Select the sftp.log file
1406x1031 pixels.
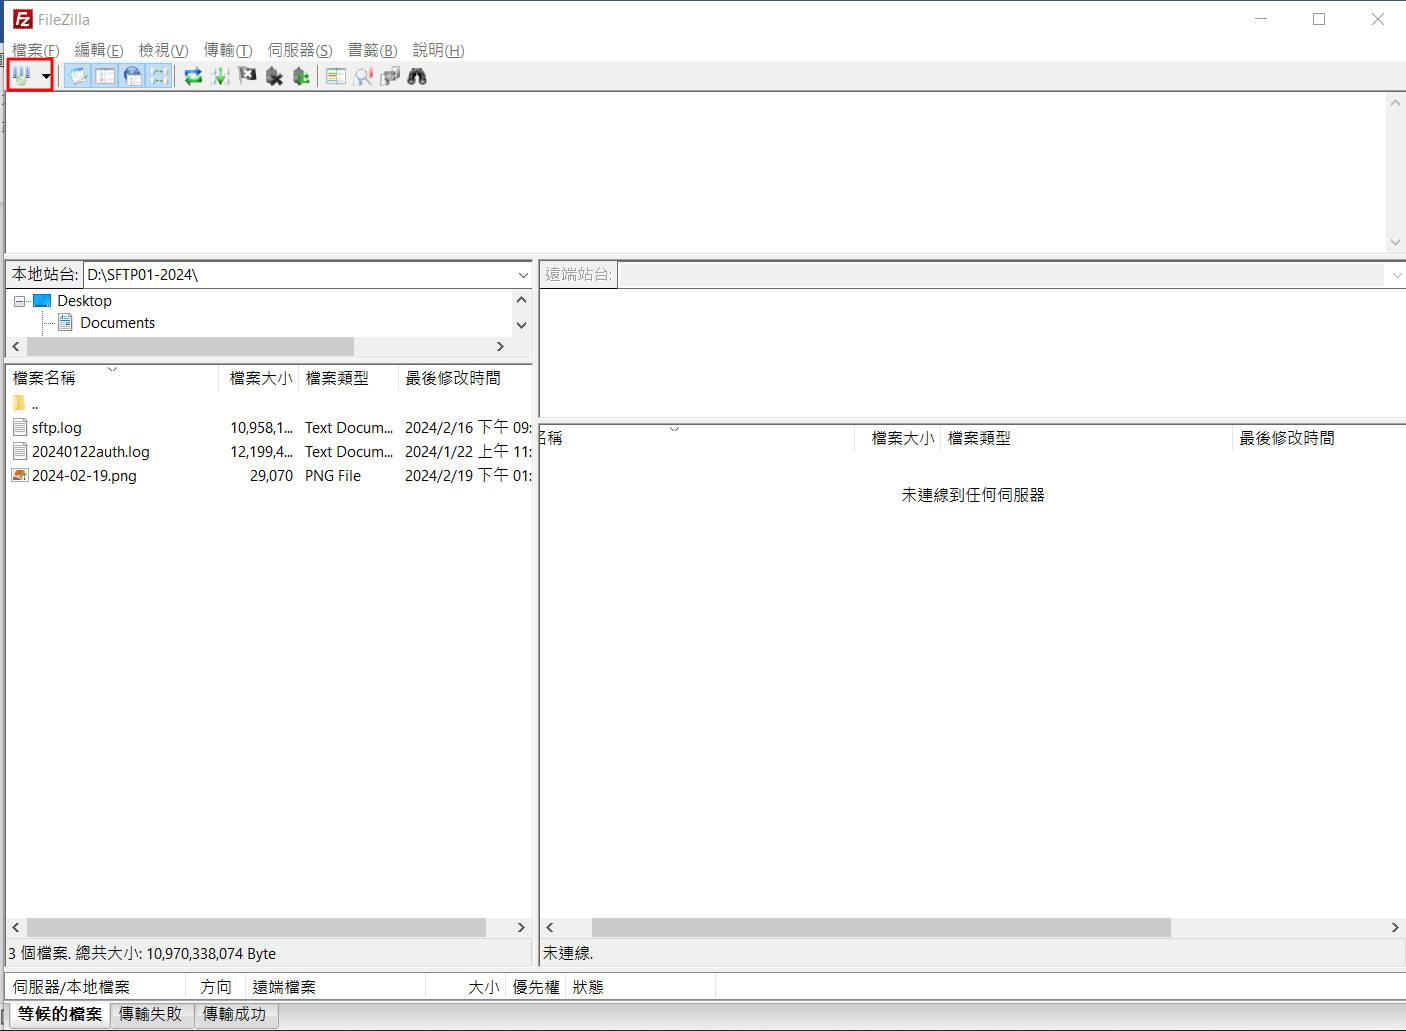click(x=57, y=428)
